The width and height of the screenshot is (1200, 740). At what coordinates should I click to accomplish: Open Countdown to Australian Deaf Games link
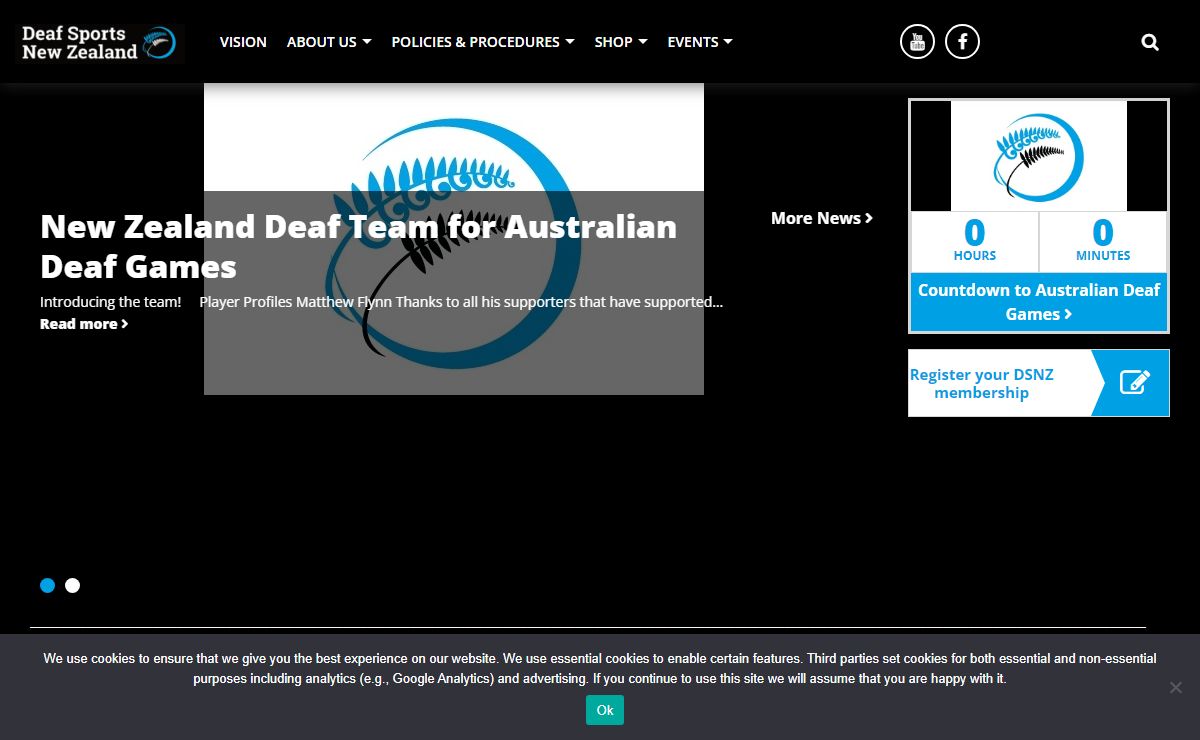1039,302
